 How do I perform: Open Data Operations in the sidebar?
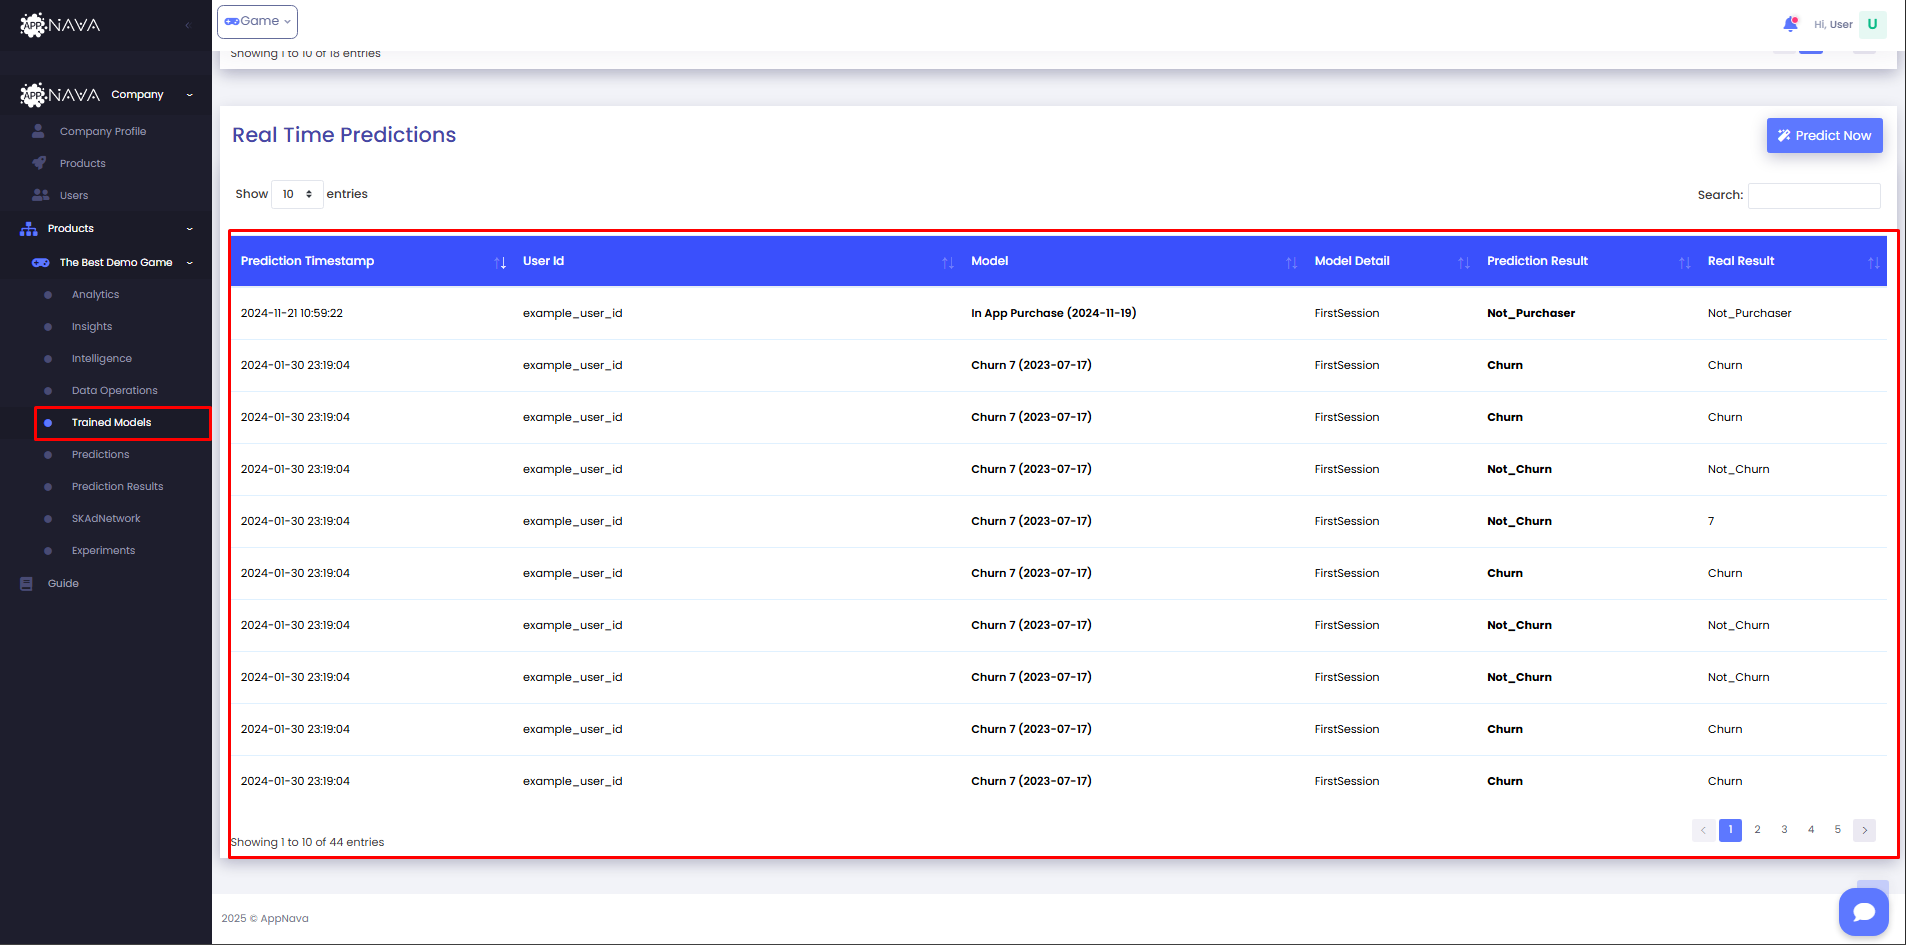tap(115, 390)
